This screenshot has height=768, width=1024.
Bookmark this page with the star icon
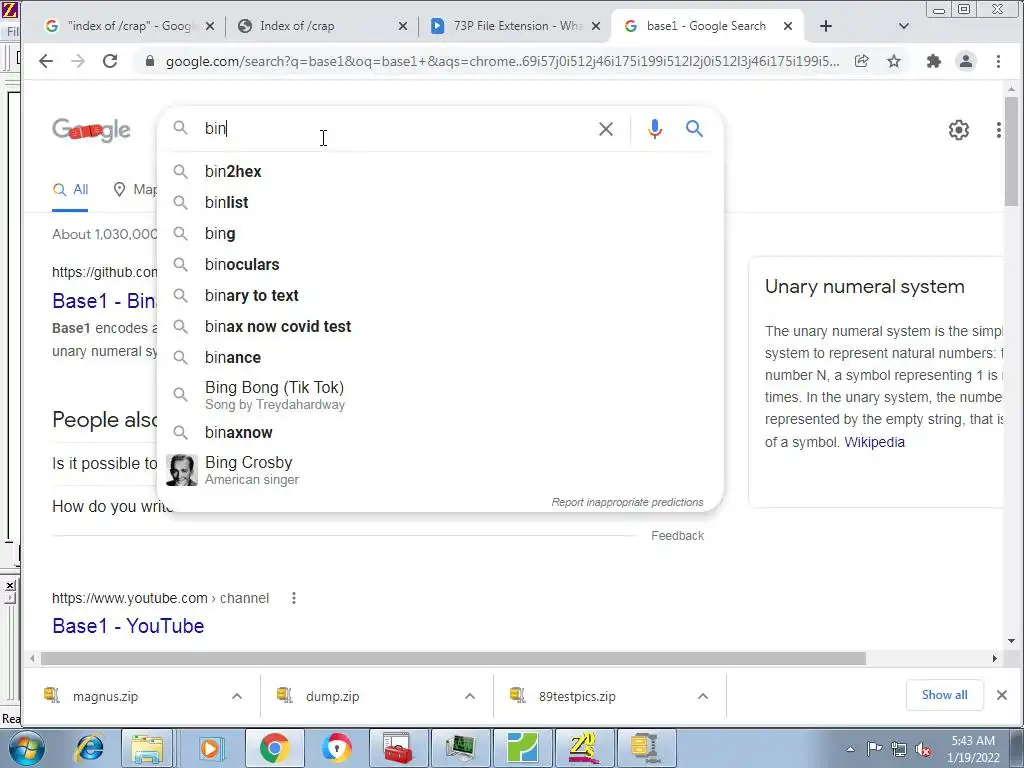(x=894, y=61)
